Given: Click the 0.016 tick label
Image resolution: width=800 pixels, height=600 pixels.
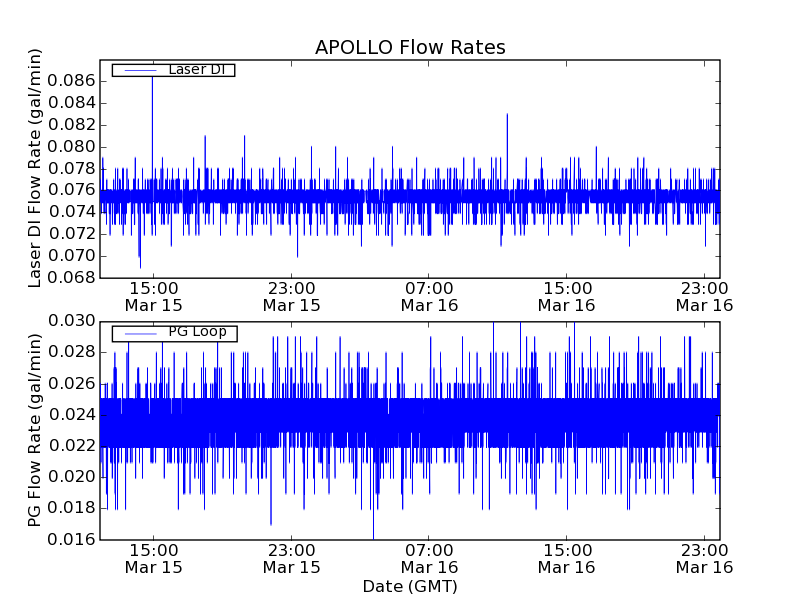Looking at the screenshot, I should [71, 539].
